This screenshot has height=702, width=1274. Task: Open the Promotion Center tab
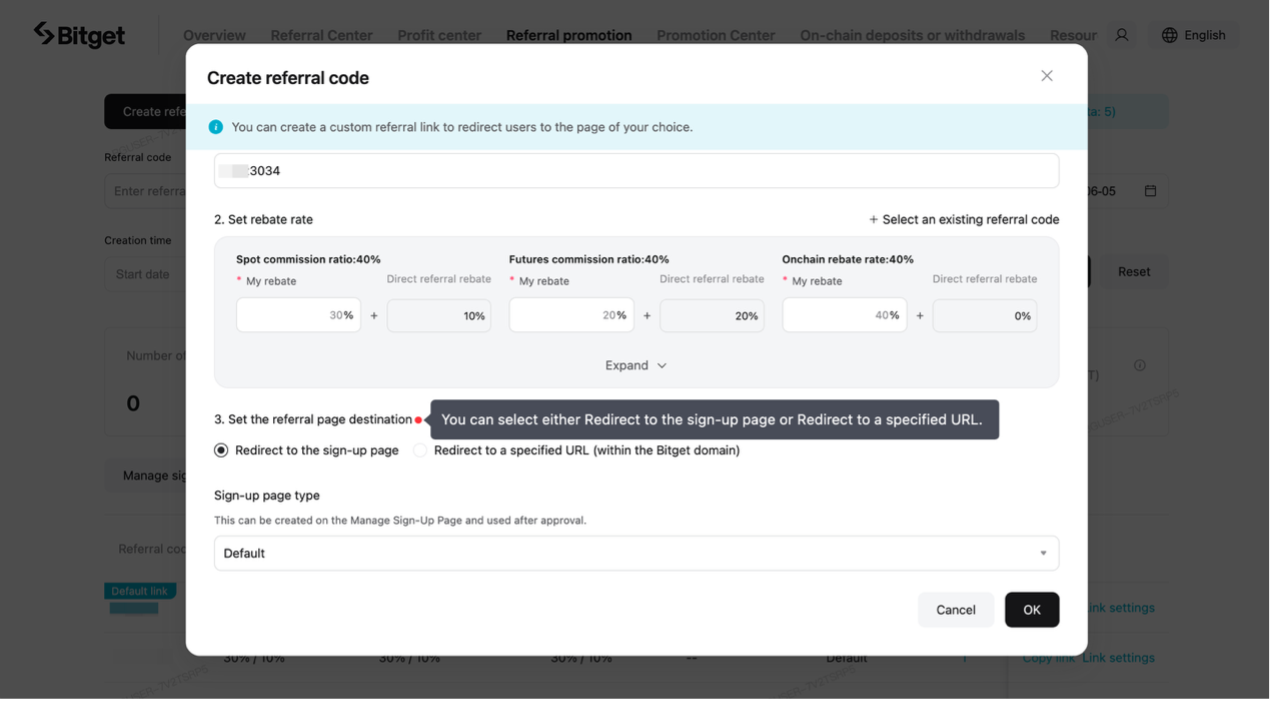(x=715, y=35)
